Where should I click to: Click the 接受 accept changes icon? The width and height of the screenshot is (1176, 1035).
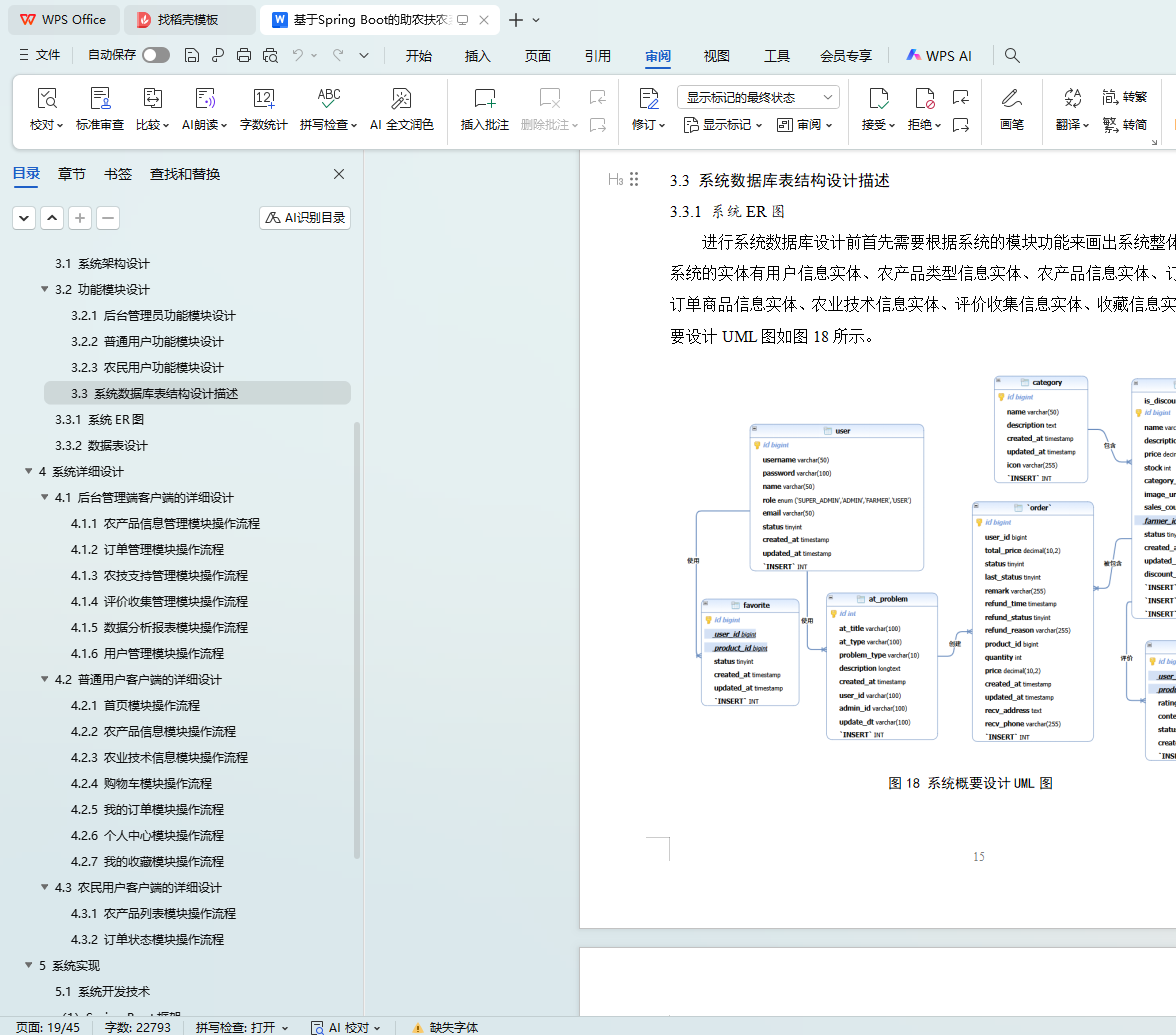point(877,99)
